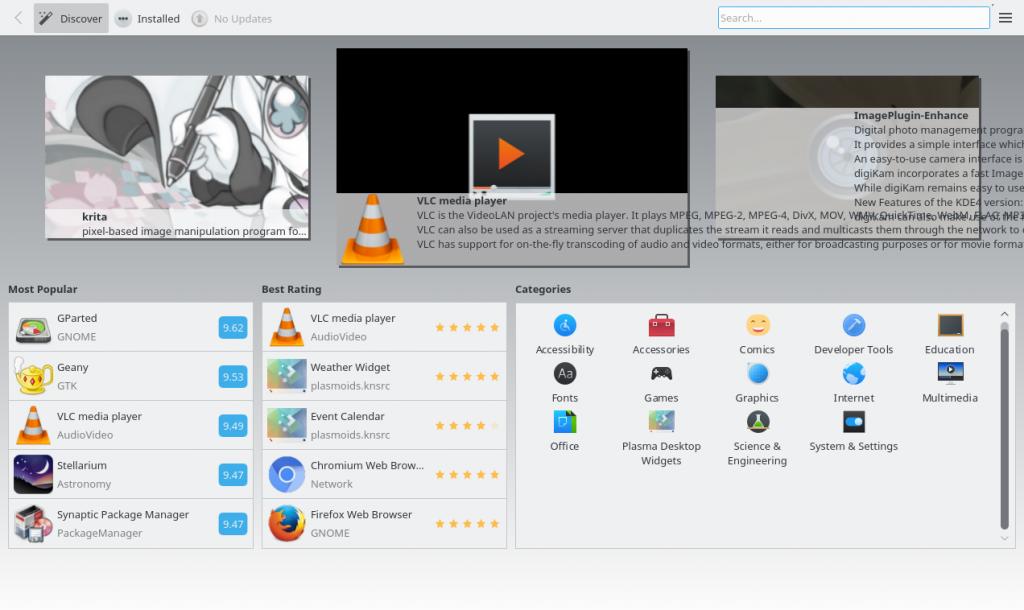This screenshot has height=610, width=1024.
Task: Switch to the Installed tab
Action: (x=148, y=18)
